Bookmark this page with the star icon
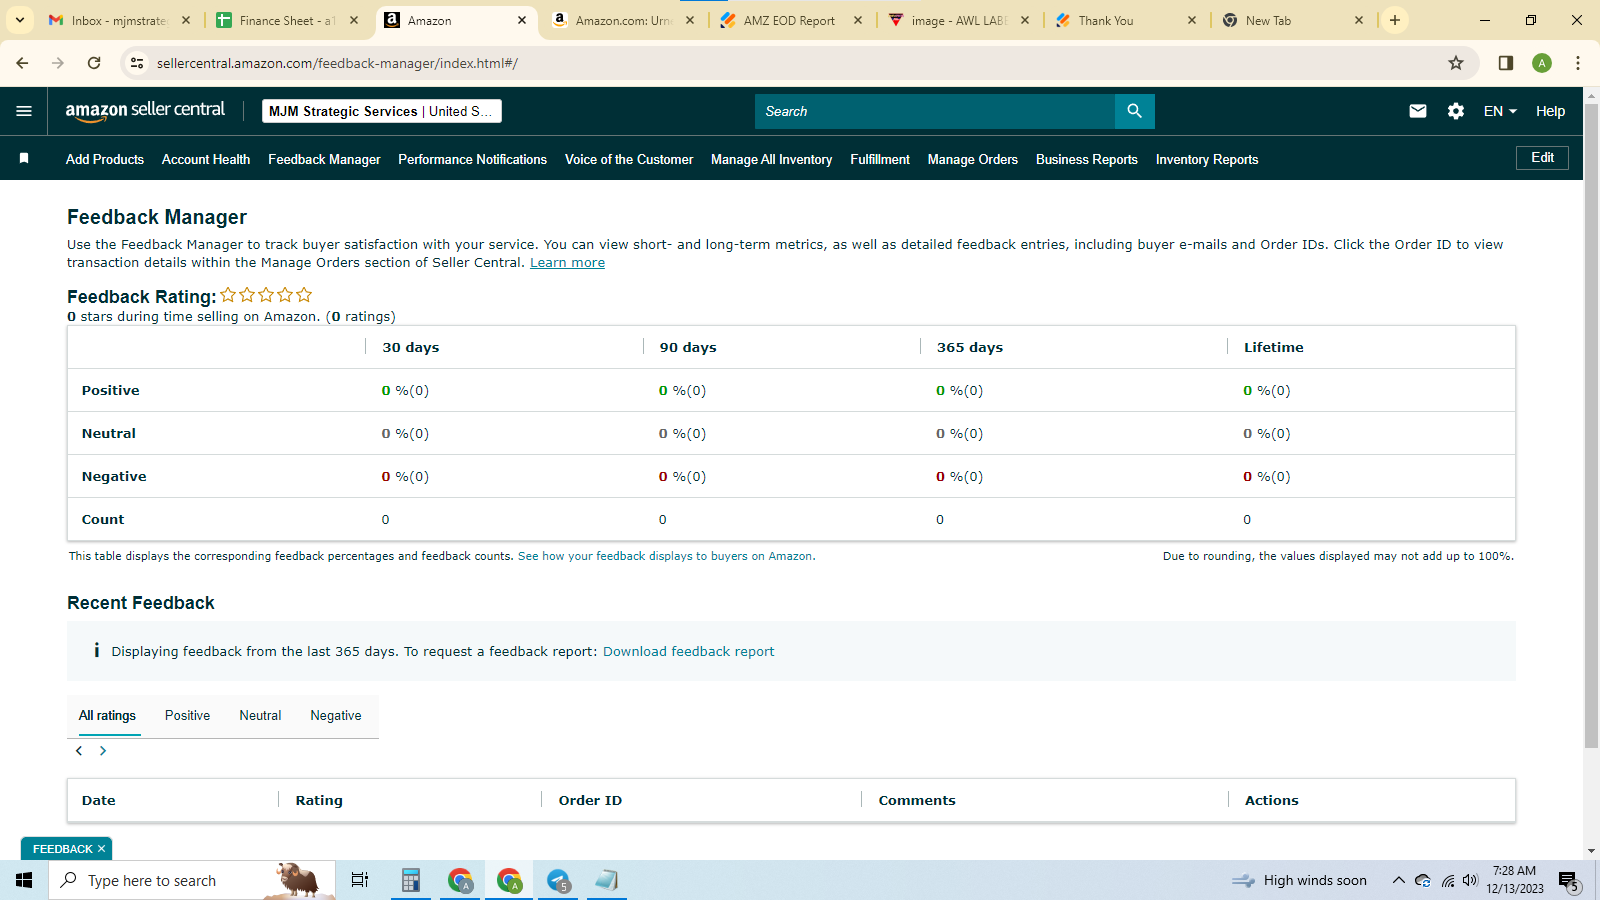The width and height of the screenshot is (1600, 900). [x=1456, y=63]
